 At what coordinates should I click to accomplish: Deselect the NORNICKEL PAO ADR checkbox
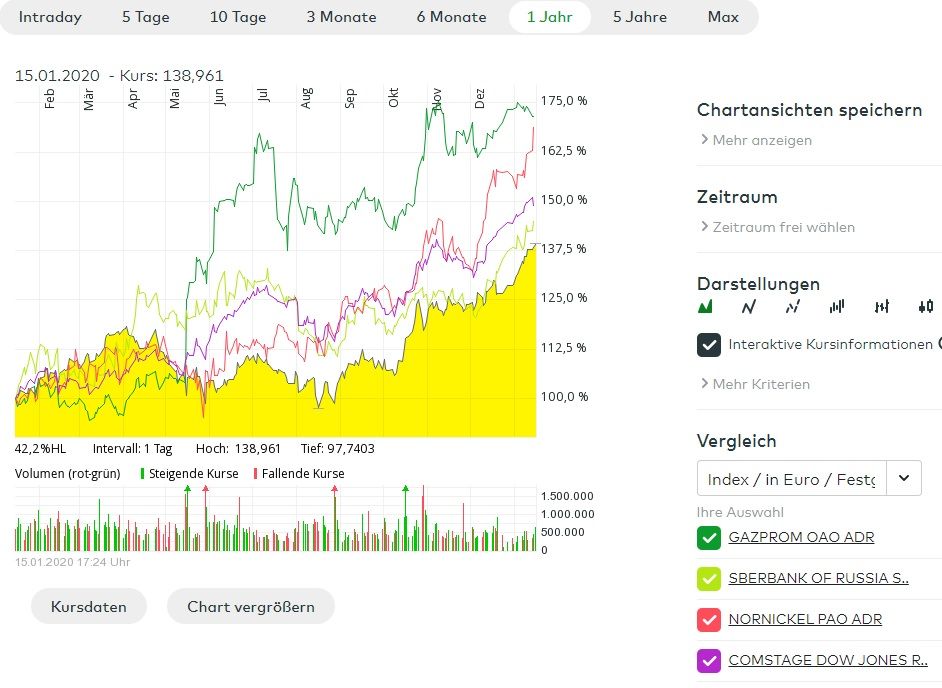708,620
